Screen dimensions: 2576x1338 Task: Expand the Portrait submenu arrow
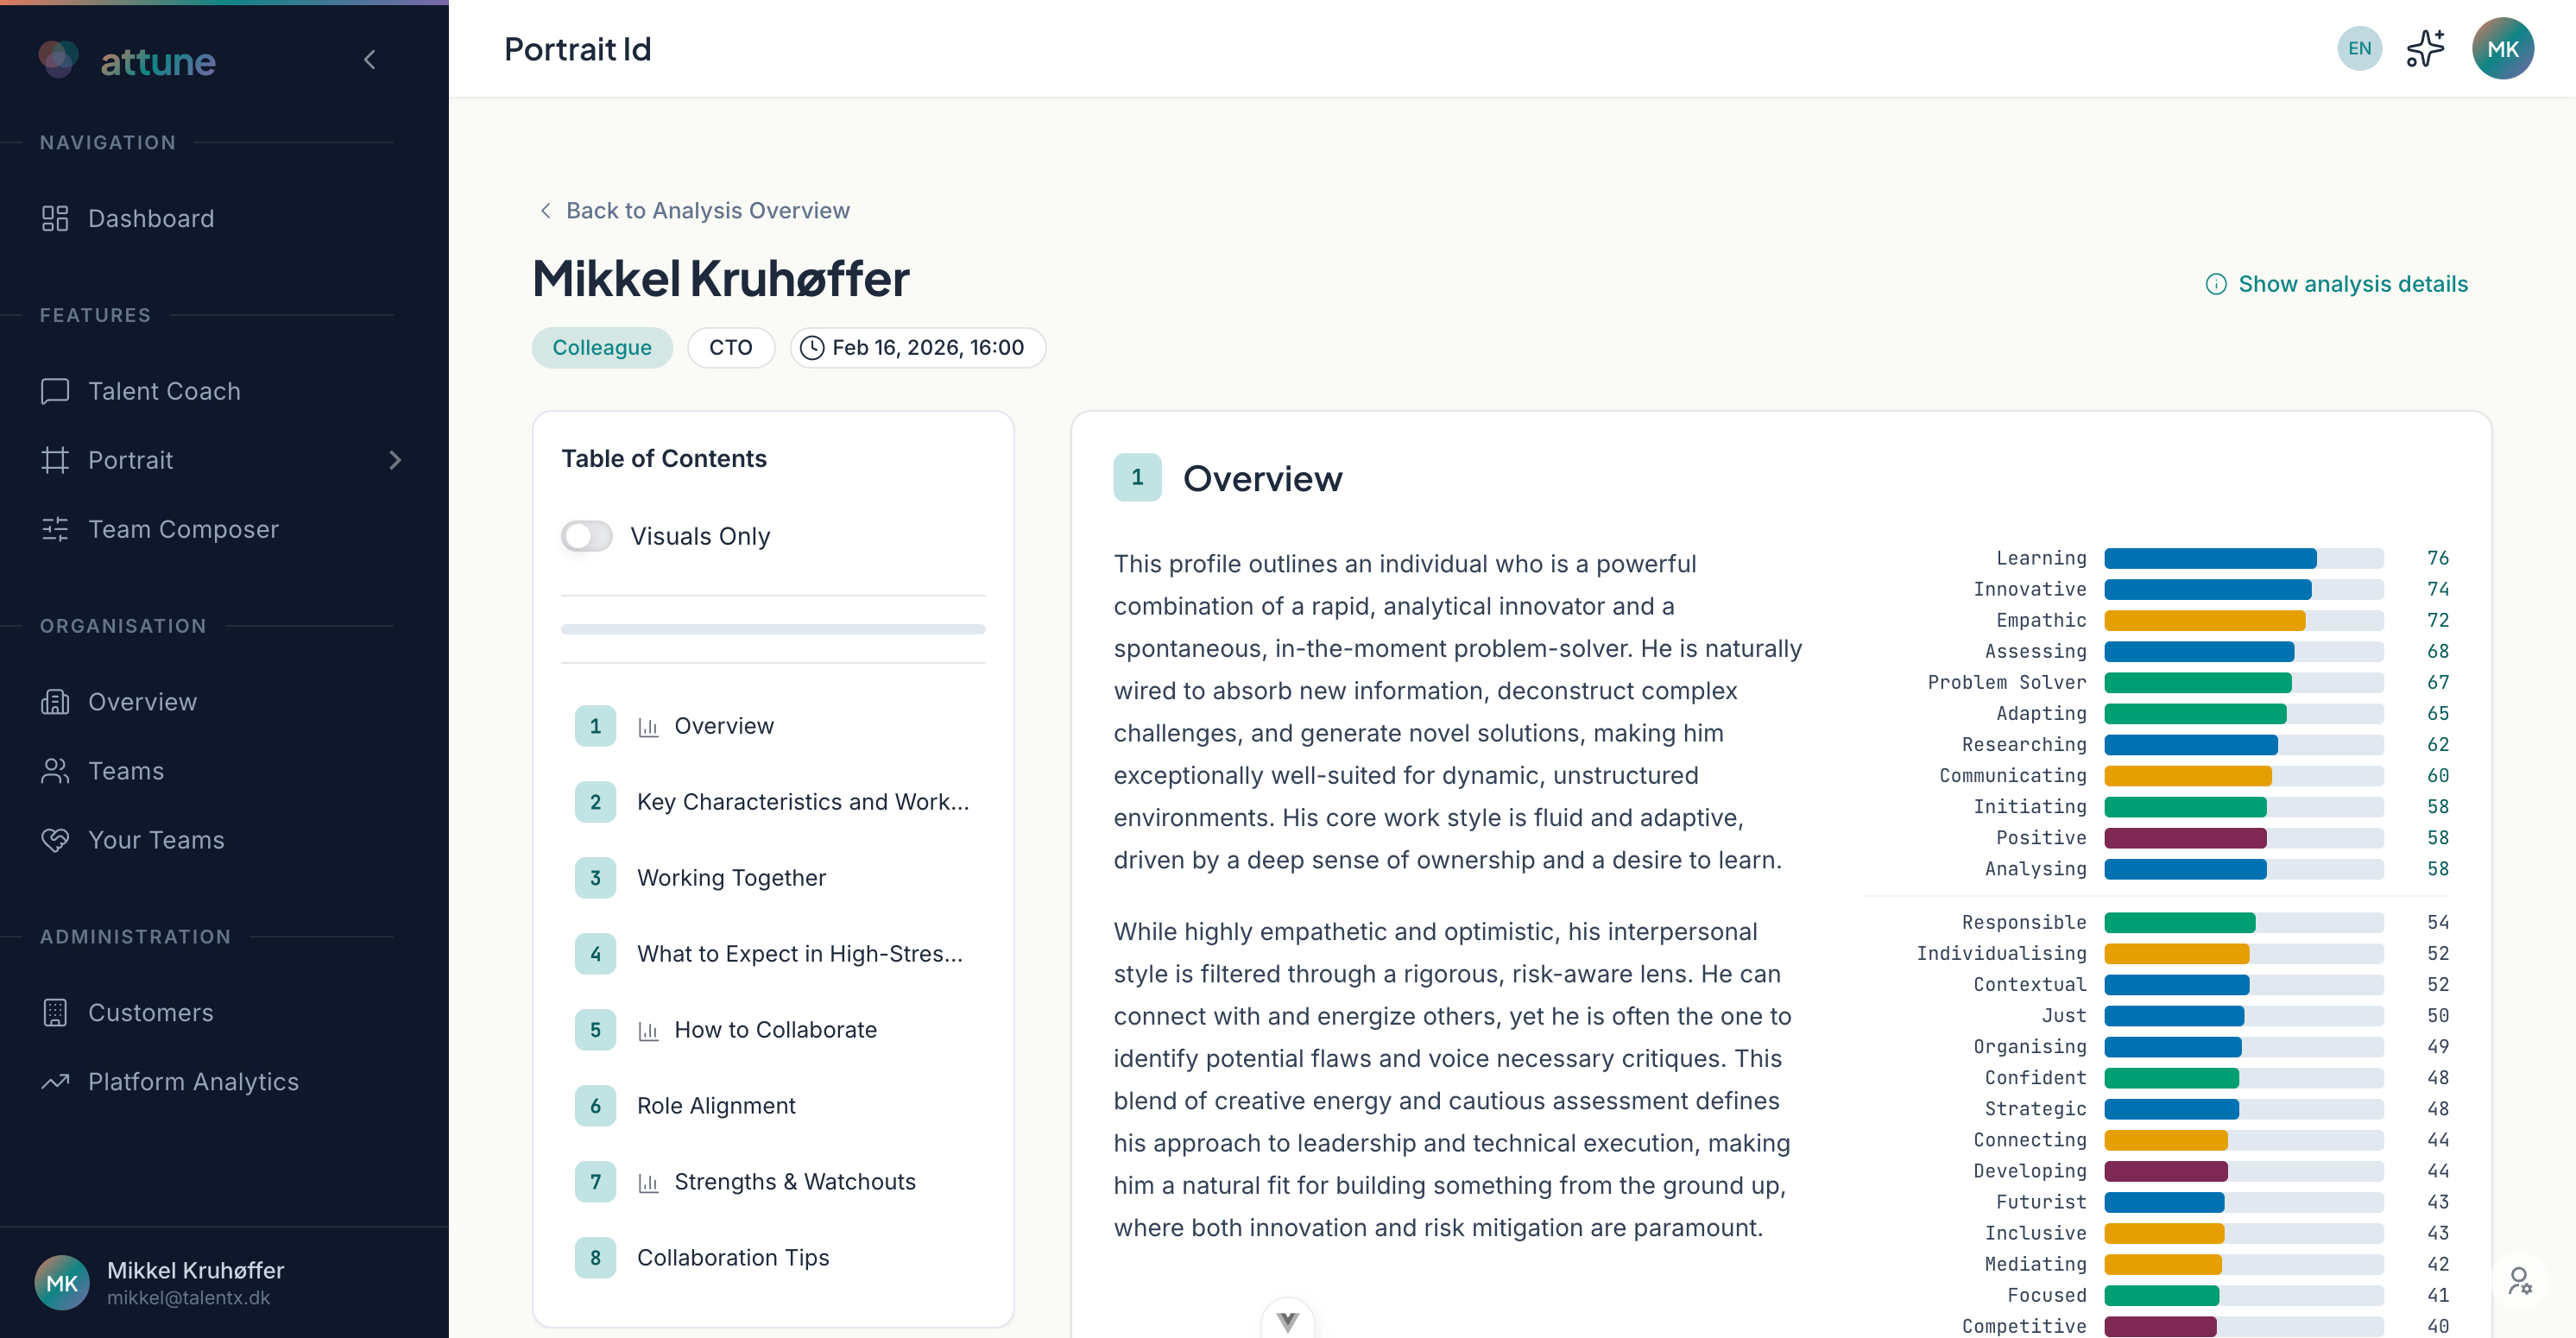(395, 460)
